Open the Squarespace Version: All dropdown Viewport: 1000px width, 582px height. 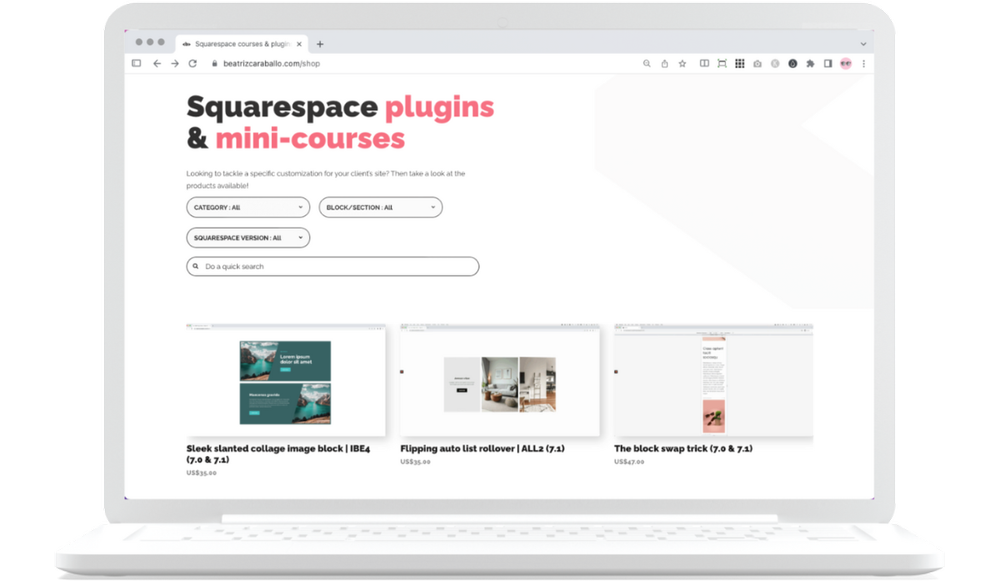pyautogui.click(x=248, y=238)
